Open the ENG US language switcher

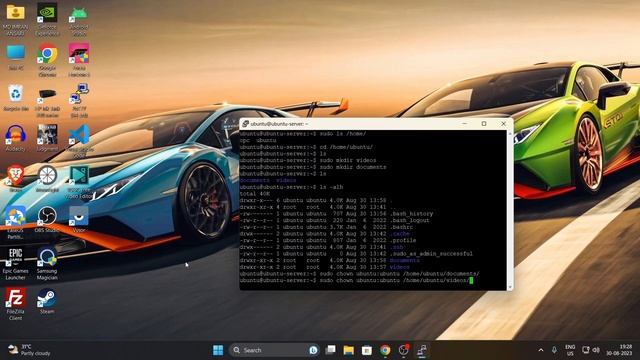[x=570, y=350]
